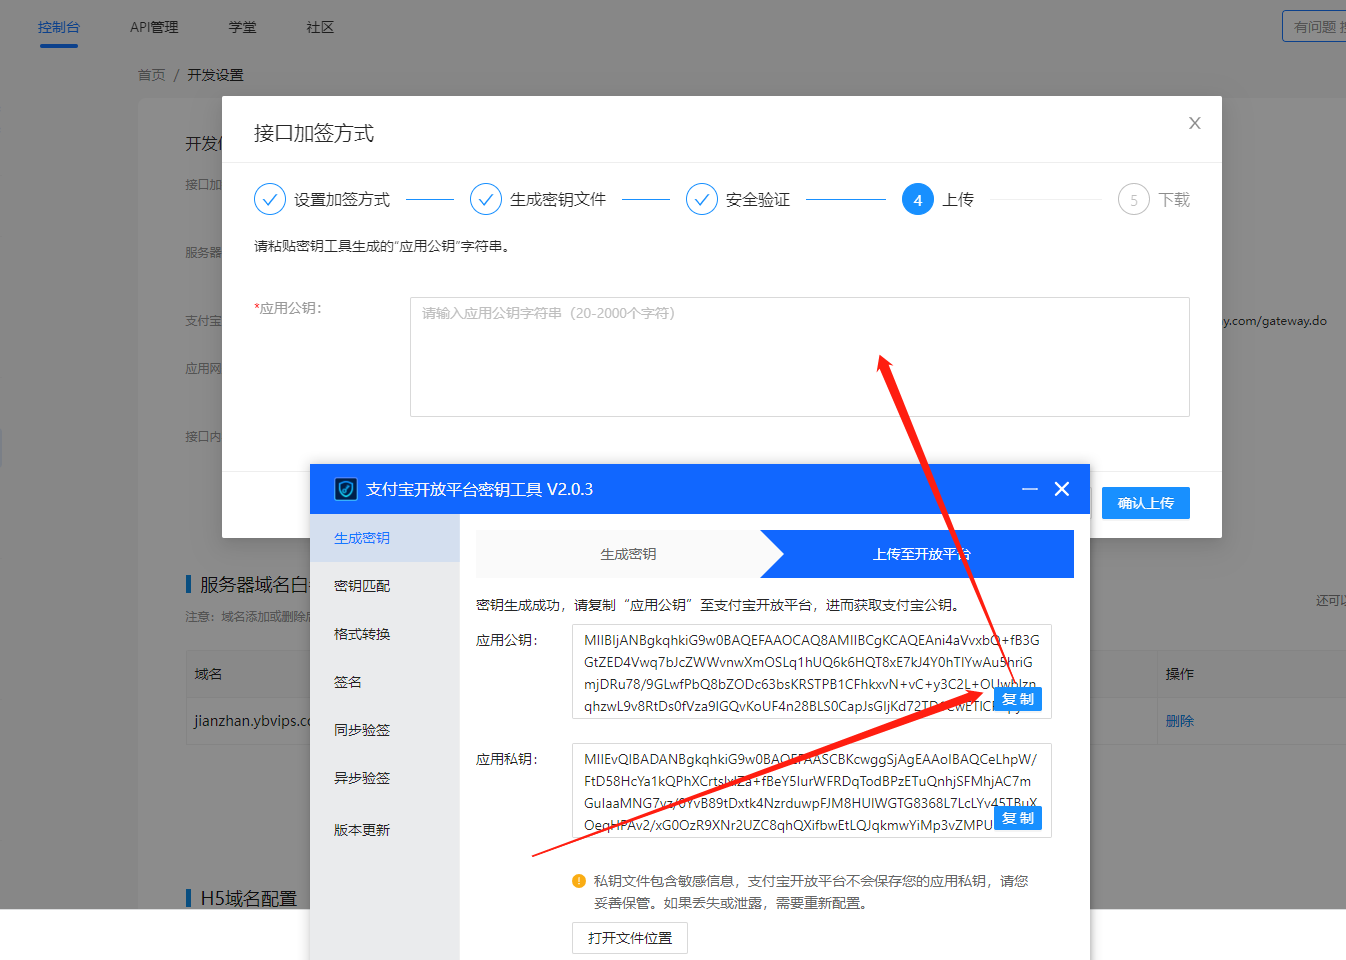This screenshot has height=960, width=1346.
Task: Click the 生成密钥文件 step checkmark icon
Action: [x=486, y=199]
